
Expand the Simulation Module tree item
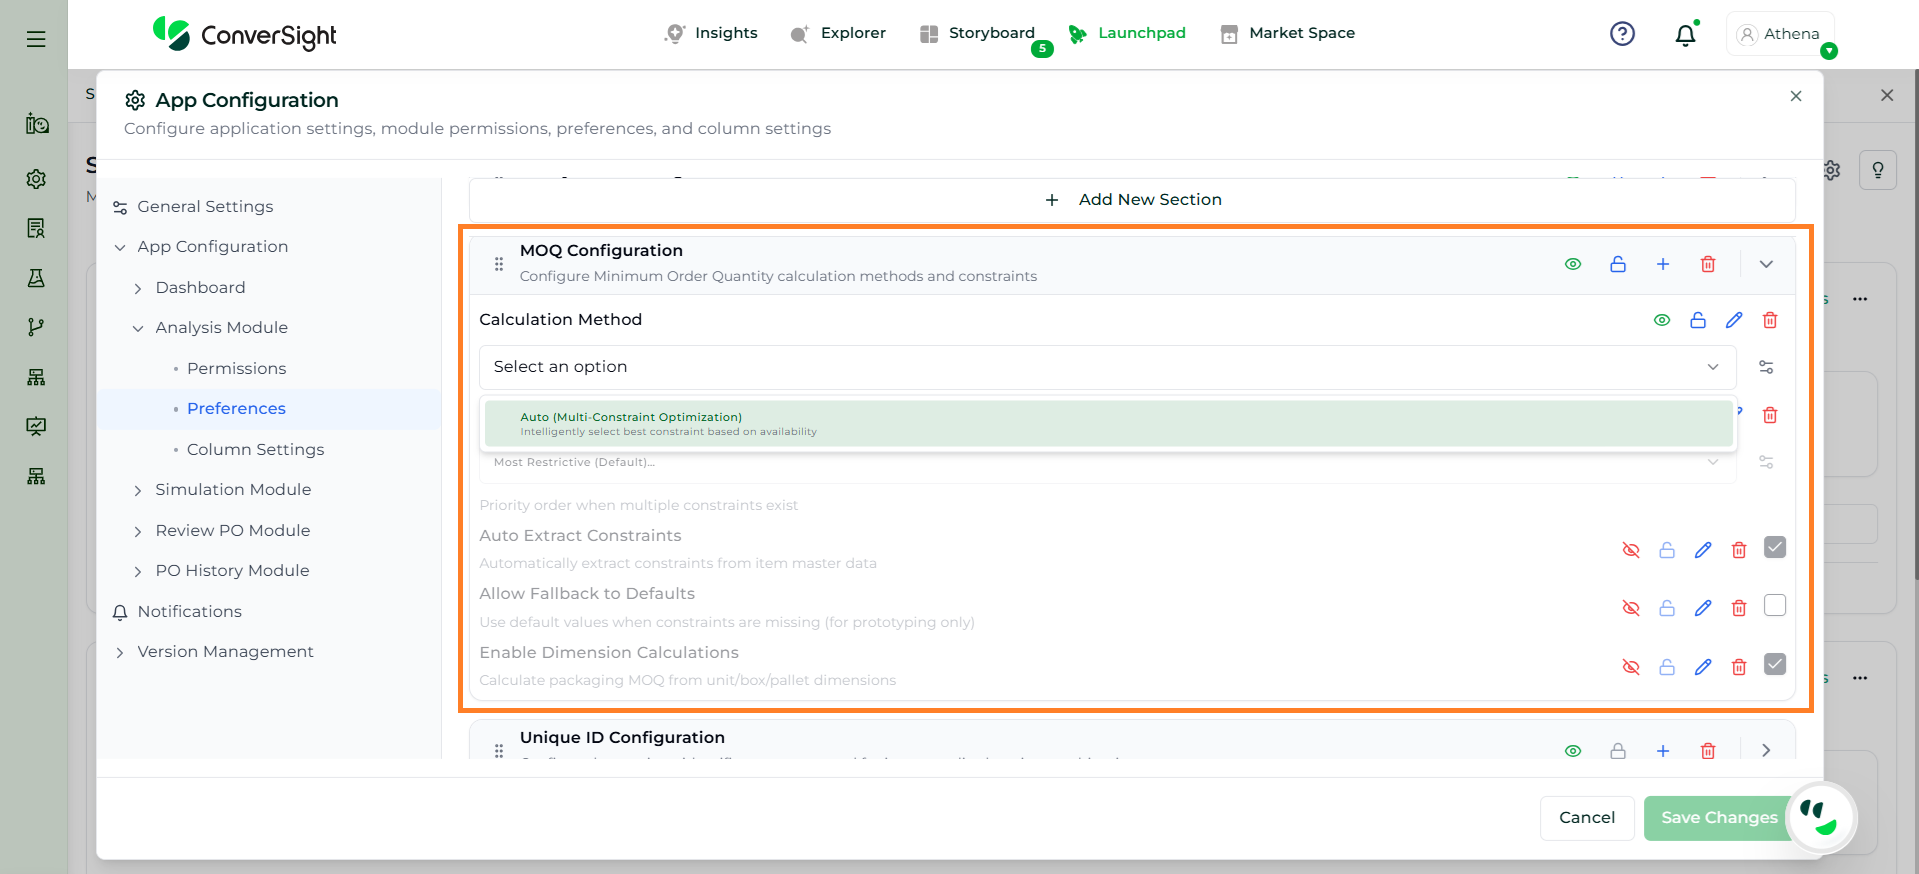pyautogui.click(x=138, y=490)
